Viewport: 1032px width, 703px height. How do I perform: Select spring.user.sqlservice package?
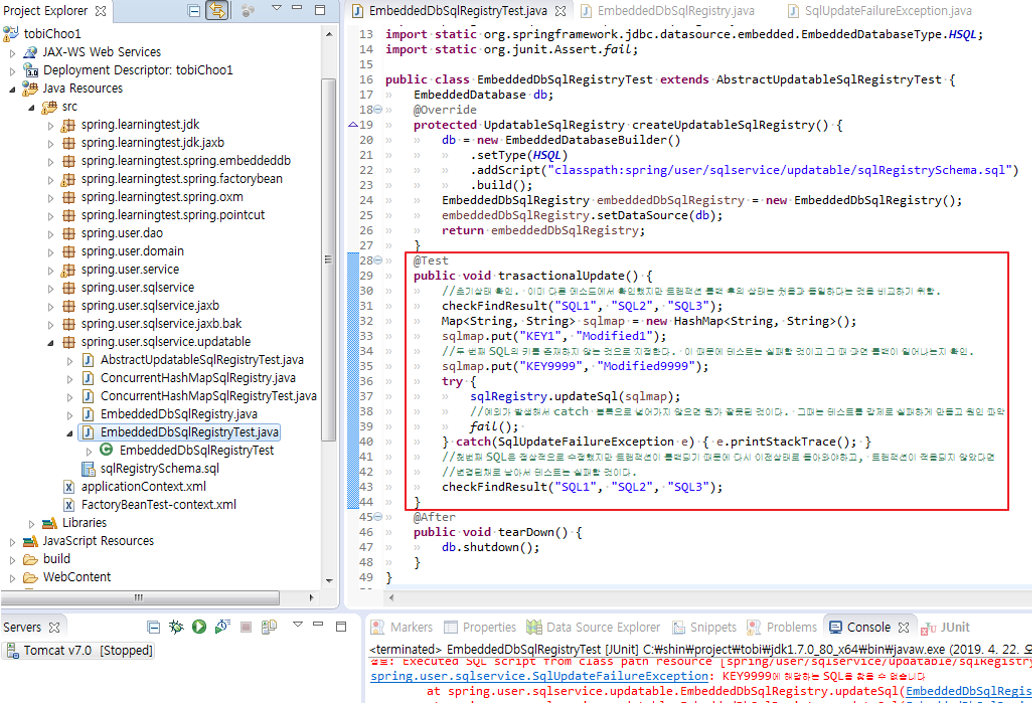point(138,288)
